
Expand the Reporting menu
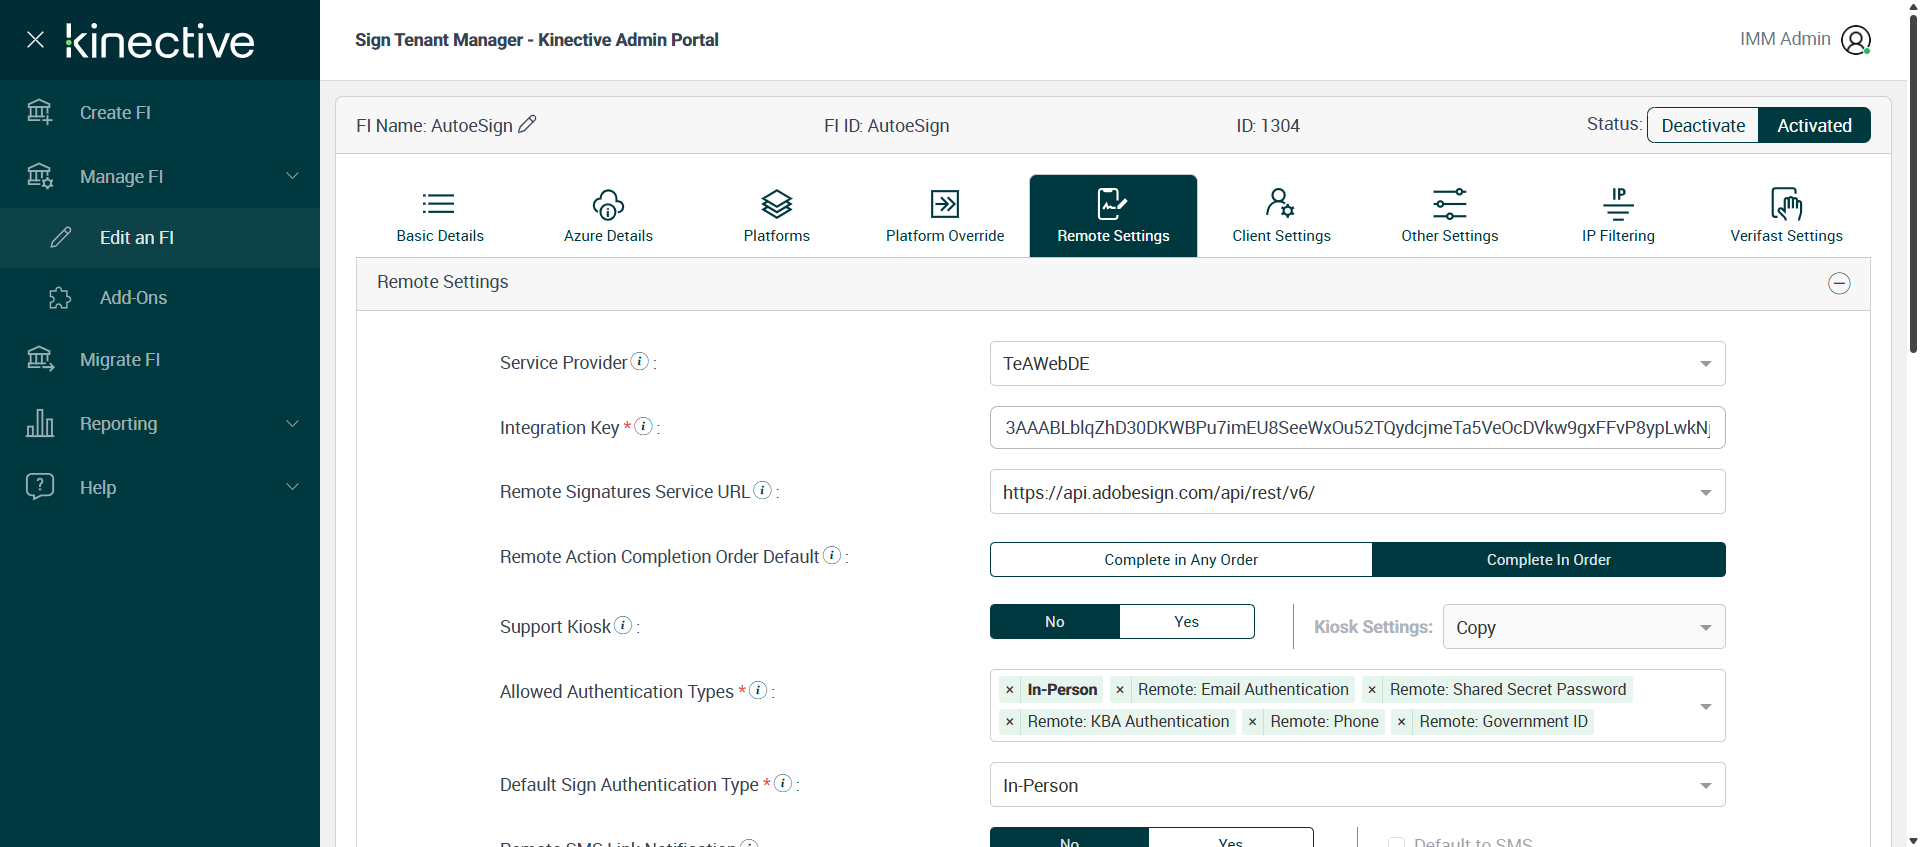[160, 424]
